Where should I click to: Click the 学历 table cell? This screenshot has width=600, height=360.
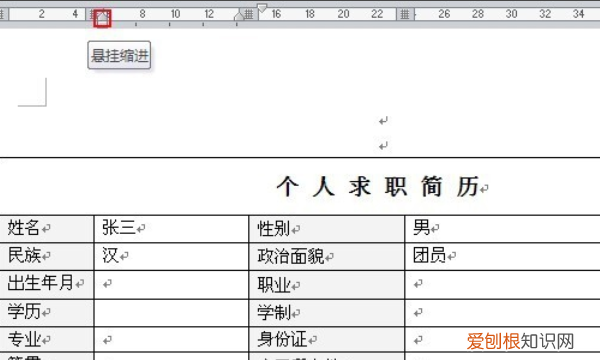(47, 313)
